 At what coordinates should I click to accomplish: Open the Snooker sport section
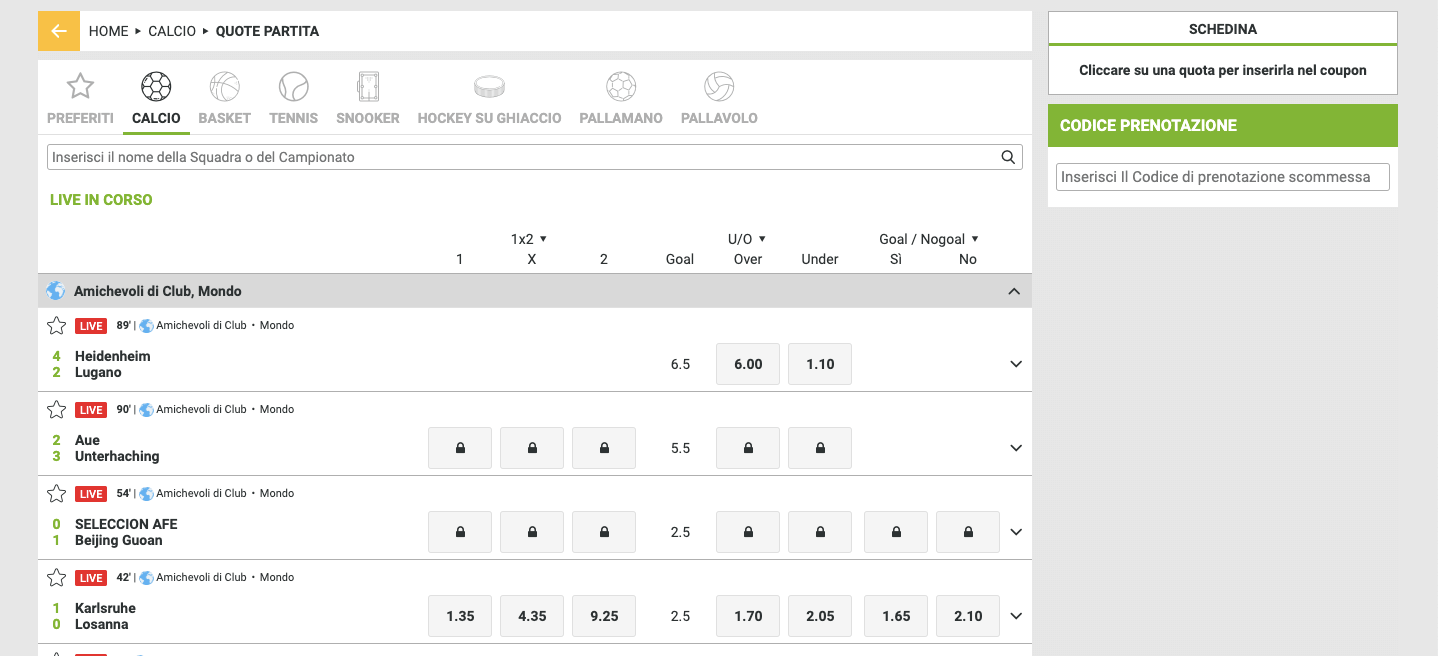[367, 86]
